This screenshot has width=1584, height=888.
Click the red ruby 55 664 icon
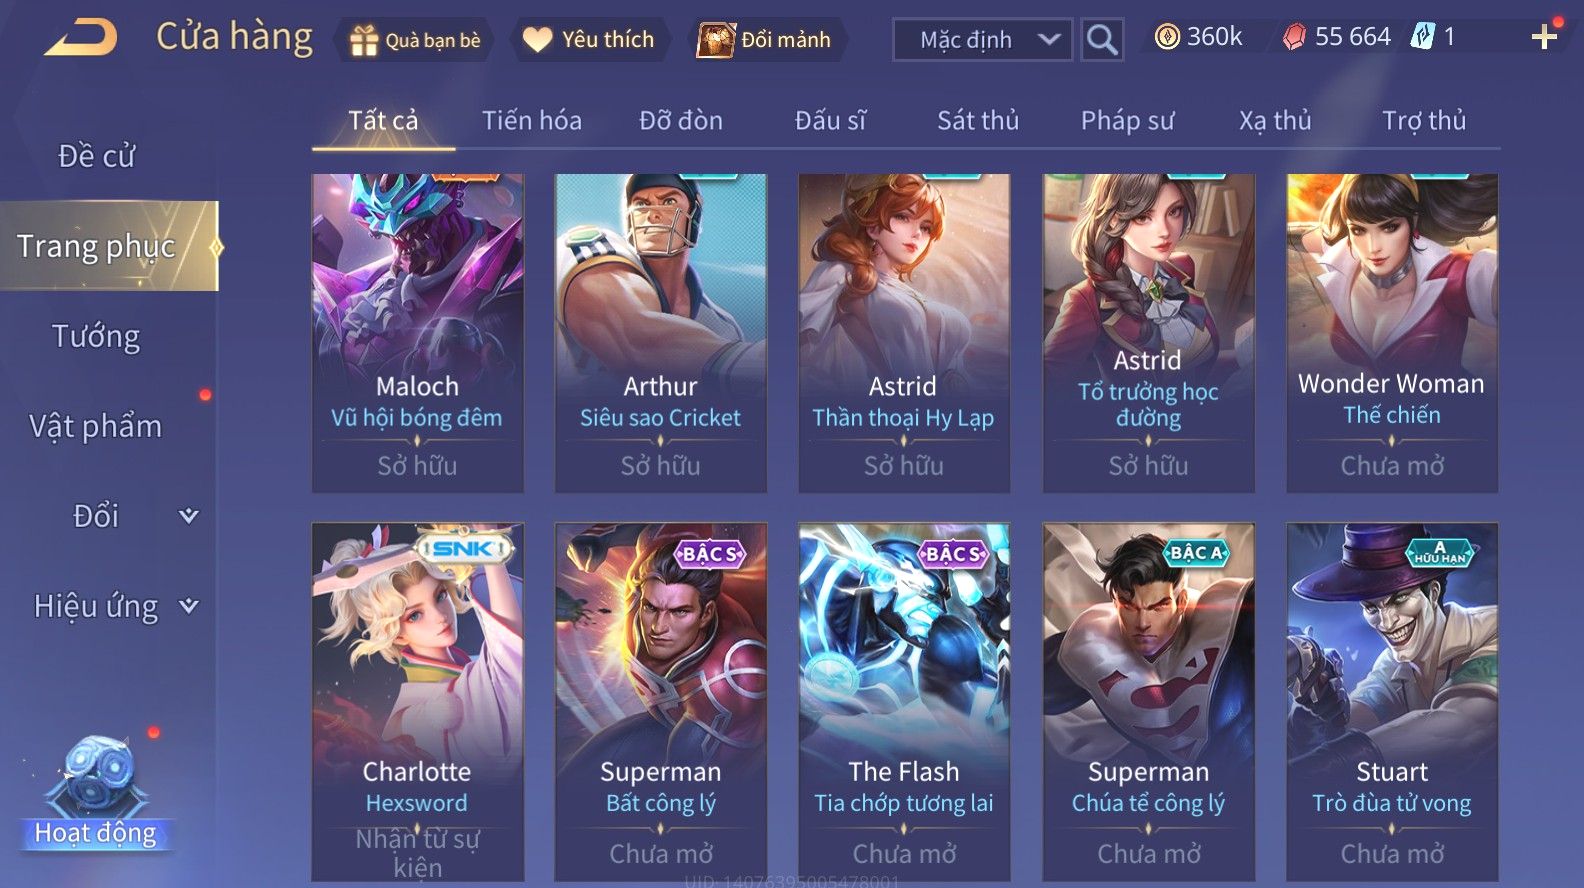pos(1295,37)
